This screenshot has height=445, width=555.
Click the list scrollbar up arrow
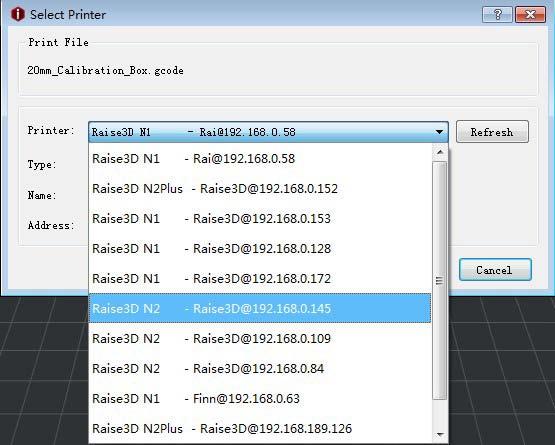pos(440,152)
